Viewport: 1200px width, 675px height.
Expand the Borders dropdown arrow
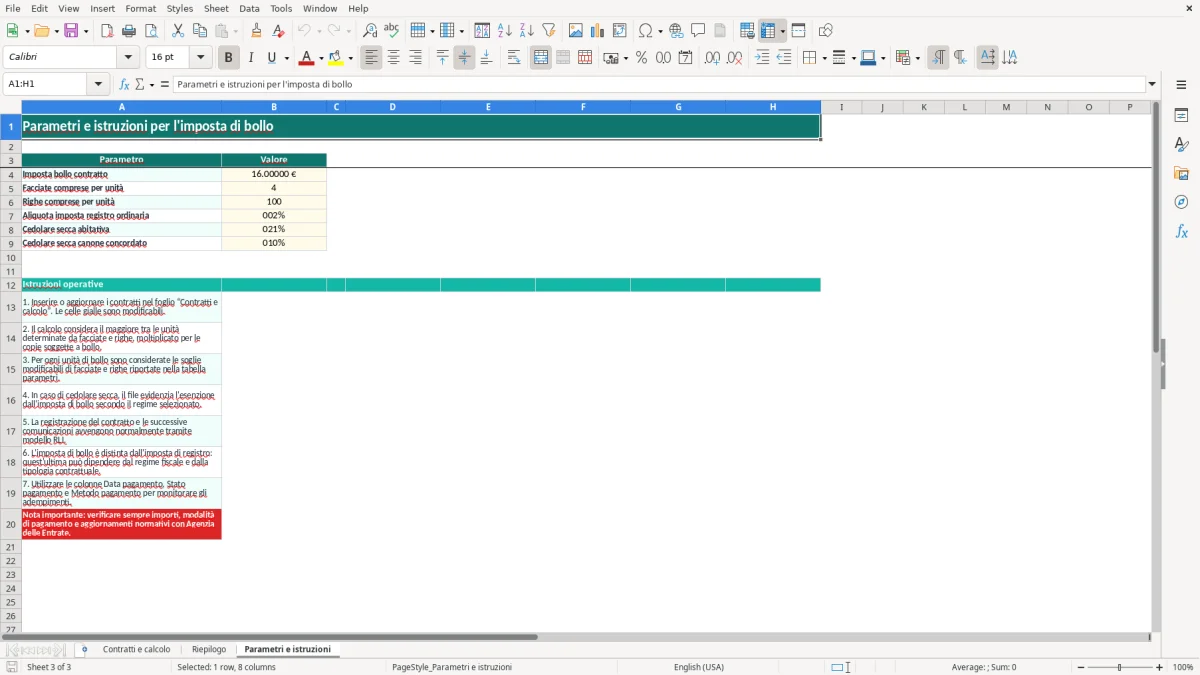(824, 58)
